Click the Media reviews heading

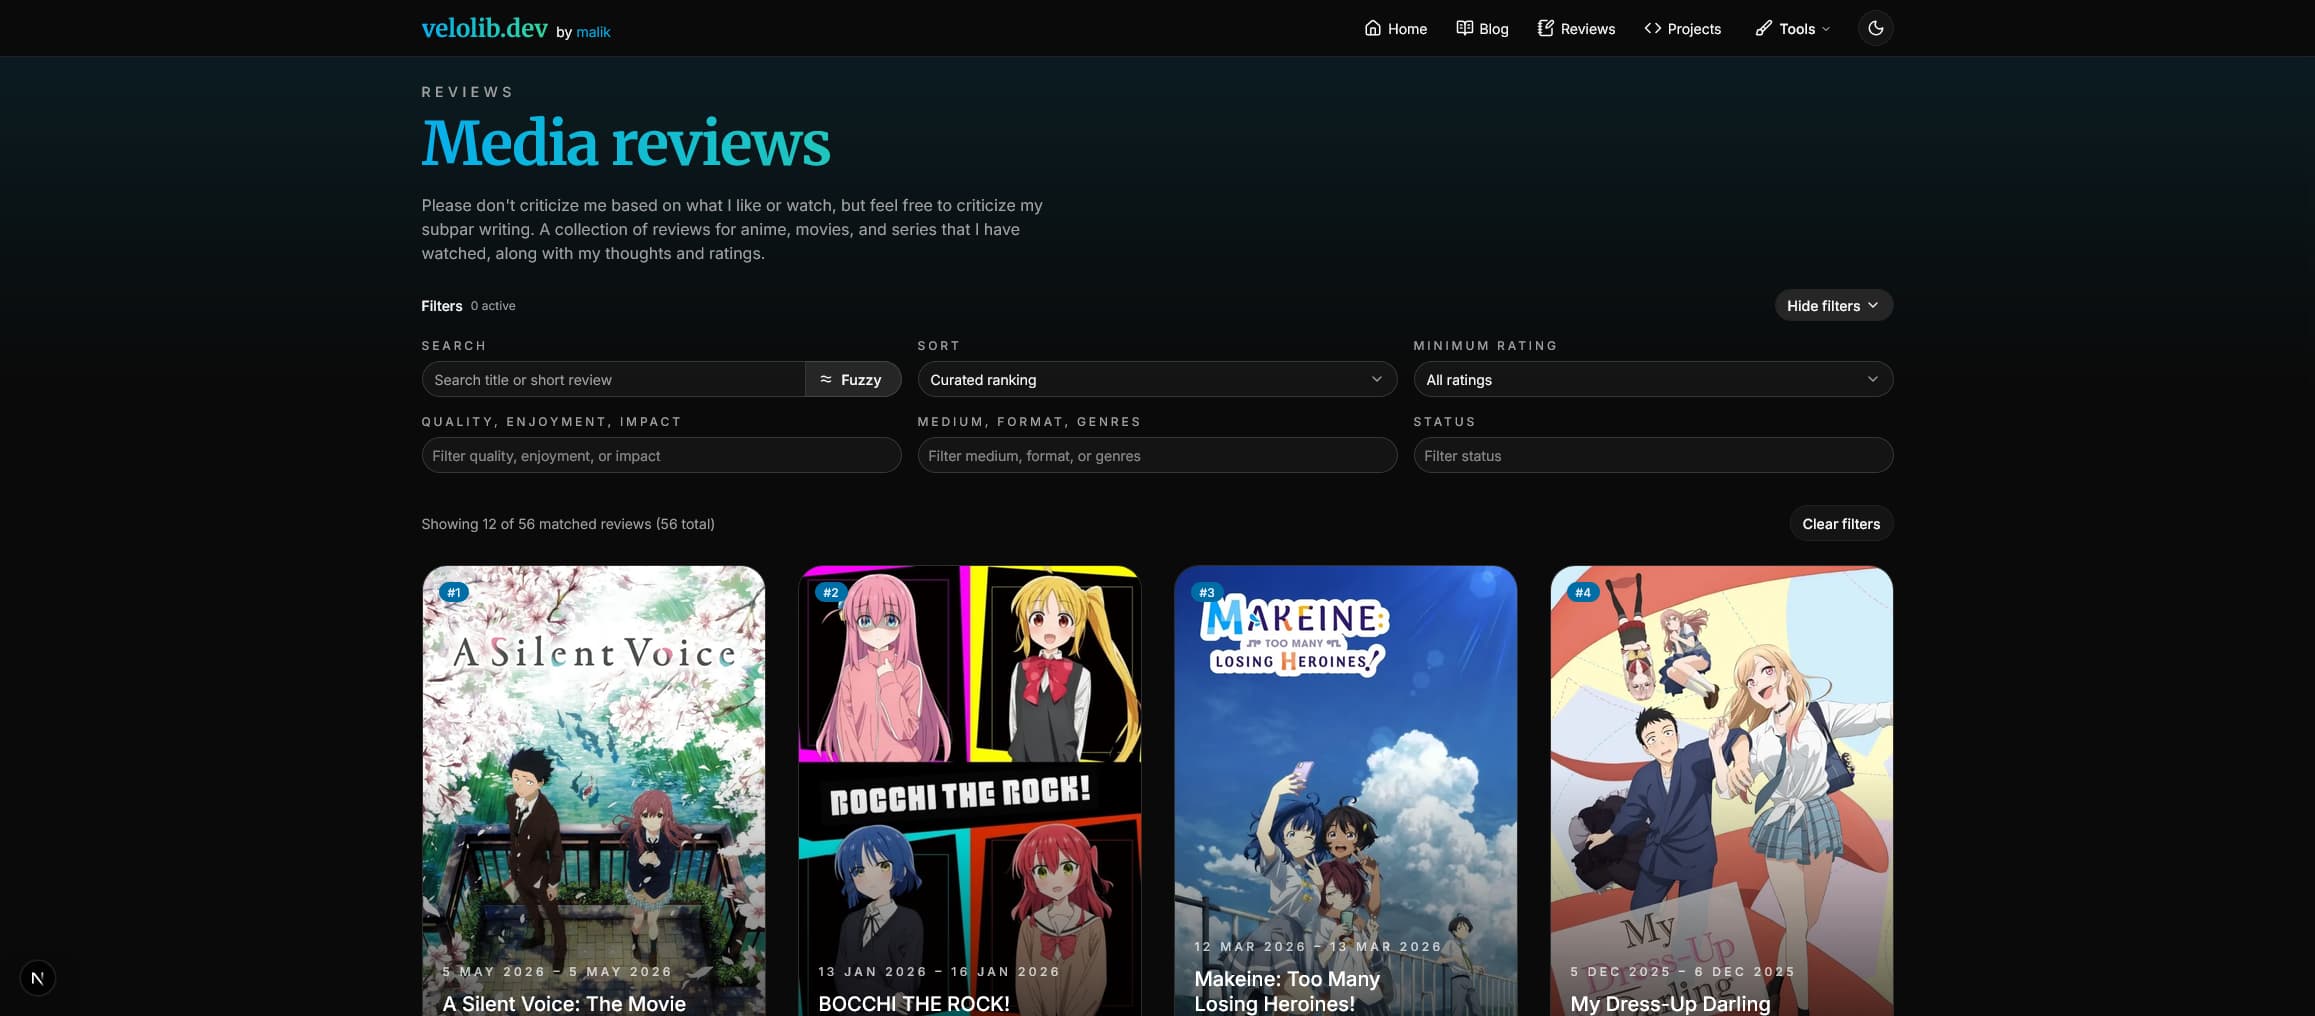(626, 143)
